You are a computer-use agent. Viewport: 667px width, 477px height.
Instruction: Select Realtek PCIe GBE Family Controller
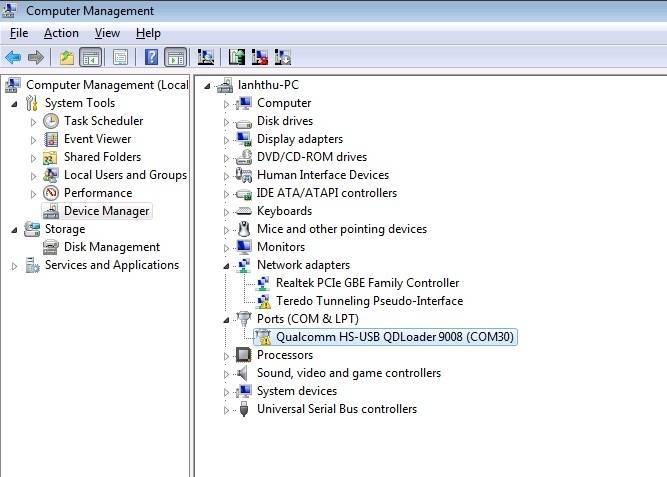click(368, 283)
